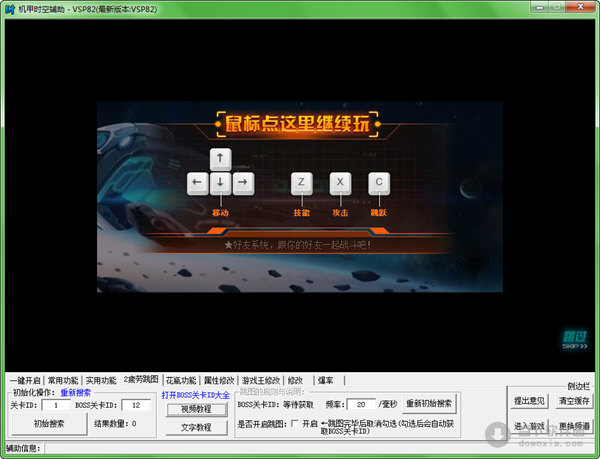
Task: Click the 跳过 SKIP icon
Action: pyautogui.click(x=574, y=340)
